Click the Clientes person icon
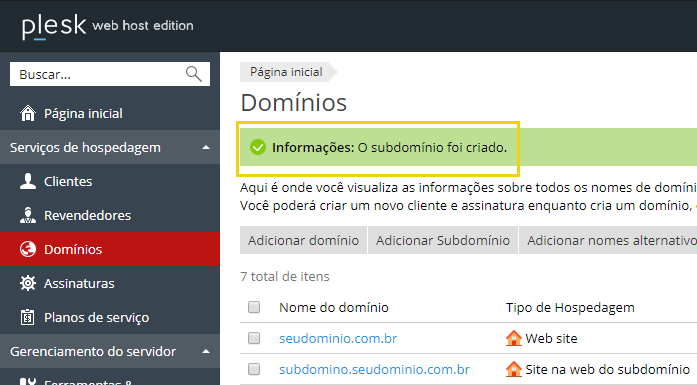697x385 pixels. pos(28,181)
